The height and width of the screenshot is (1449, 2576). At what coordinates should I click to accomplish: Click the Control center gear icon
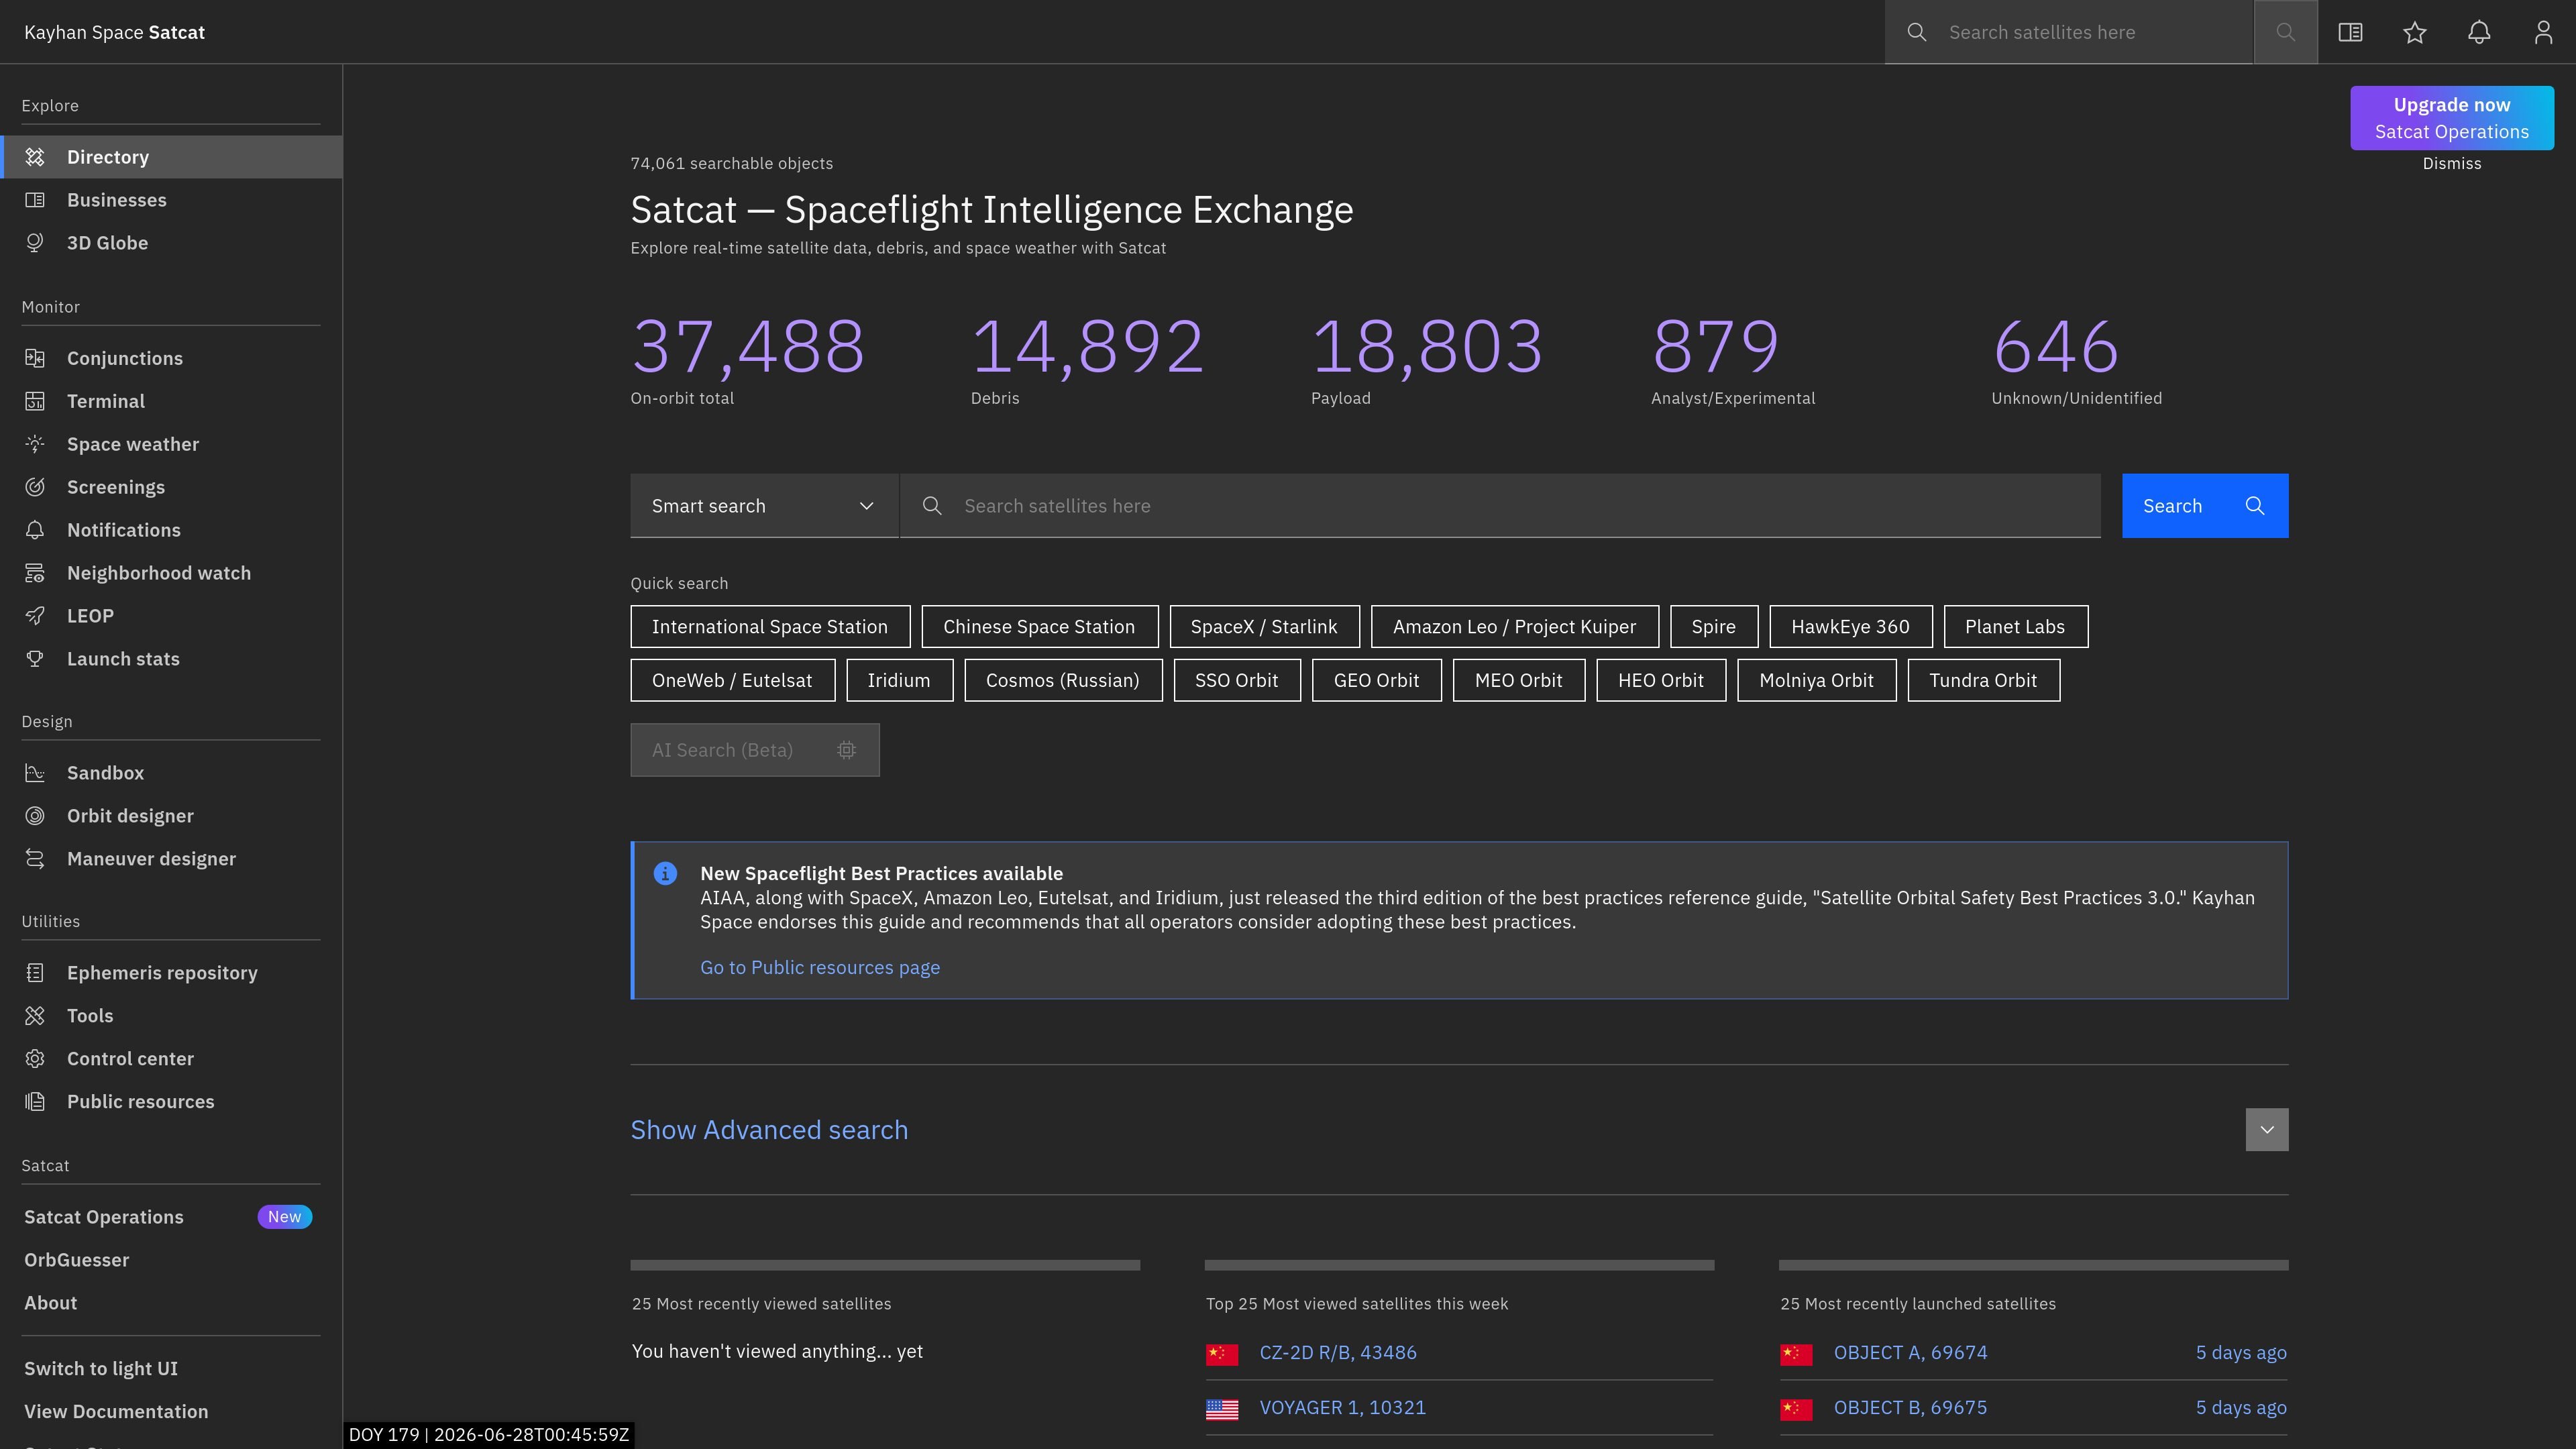35,1059
